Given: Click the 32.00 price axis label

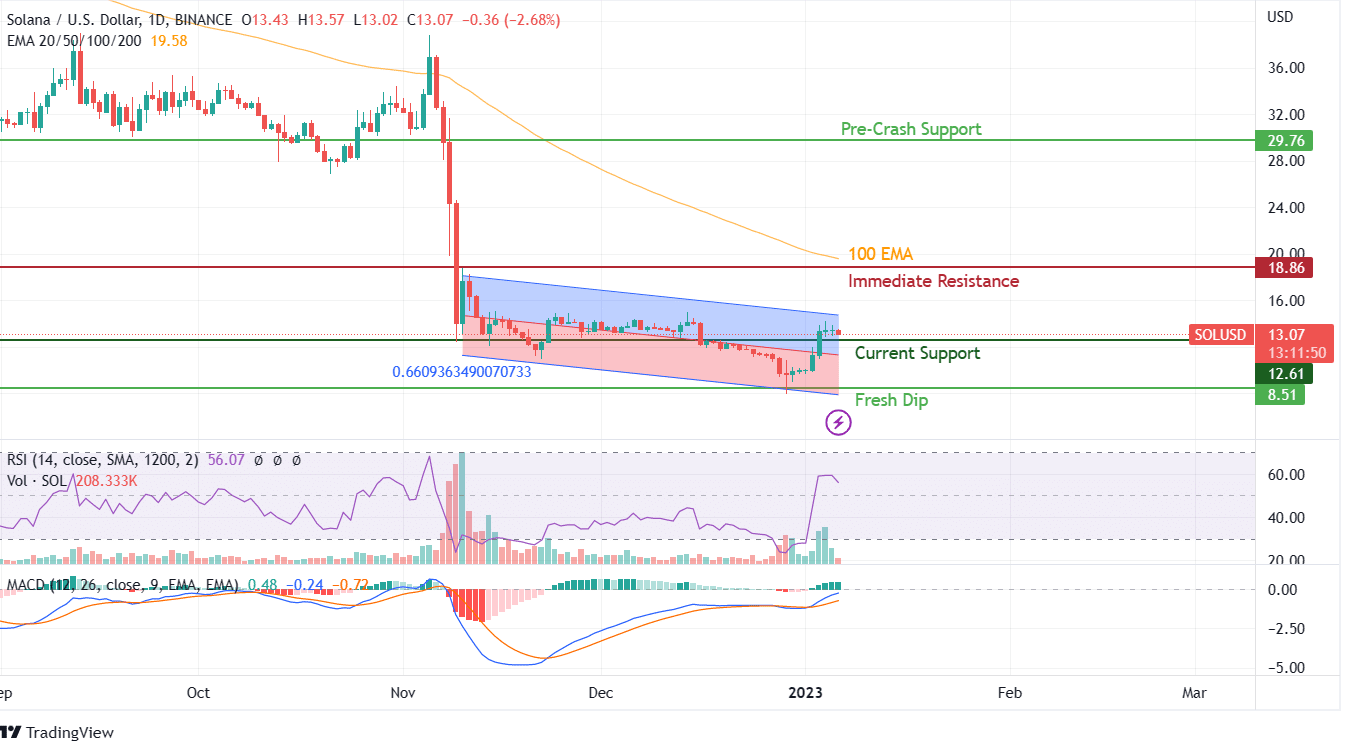Looking at the screenshot, I should (1286, 114).
